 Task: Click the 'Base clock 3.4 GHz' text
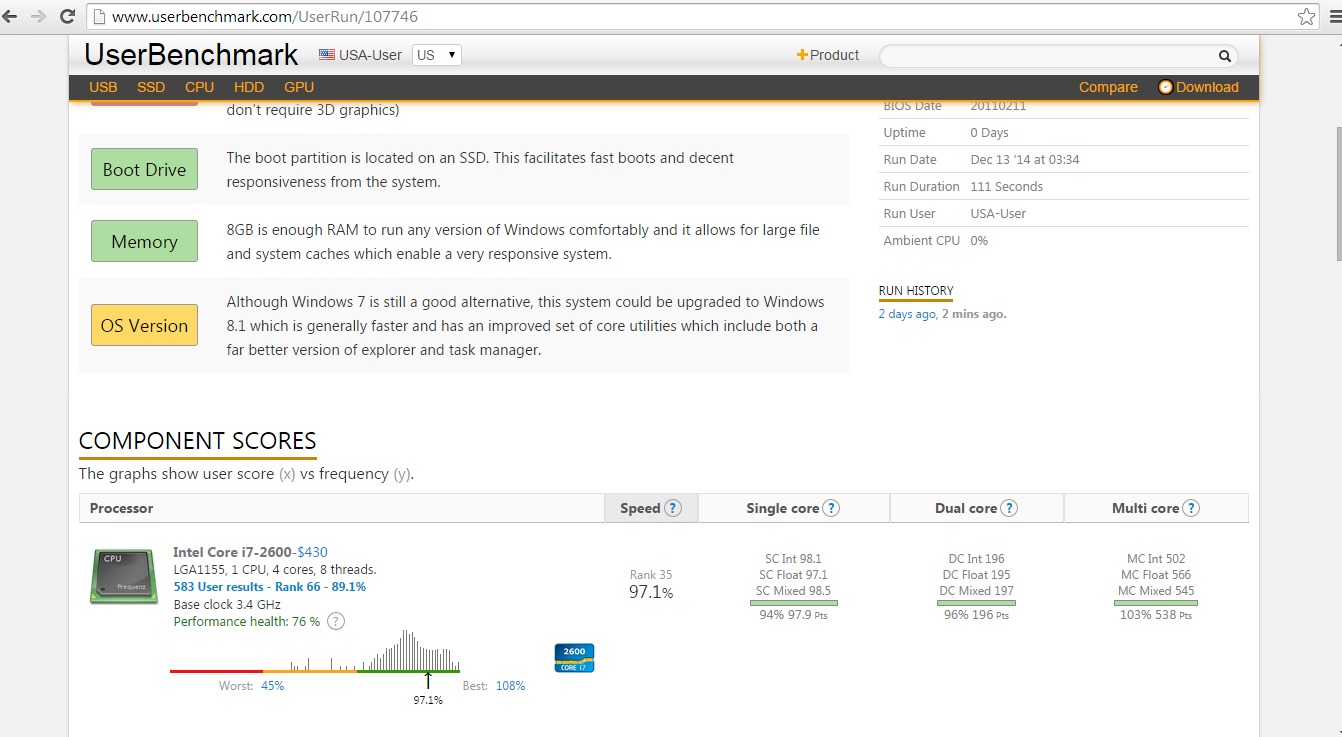(x=227, y=605)
